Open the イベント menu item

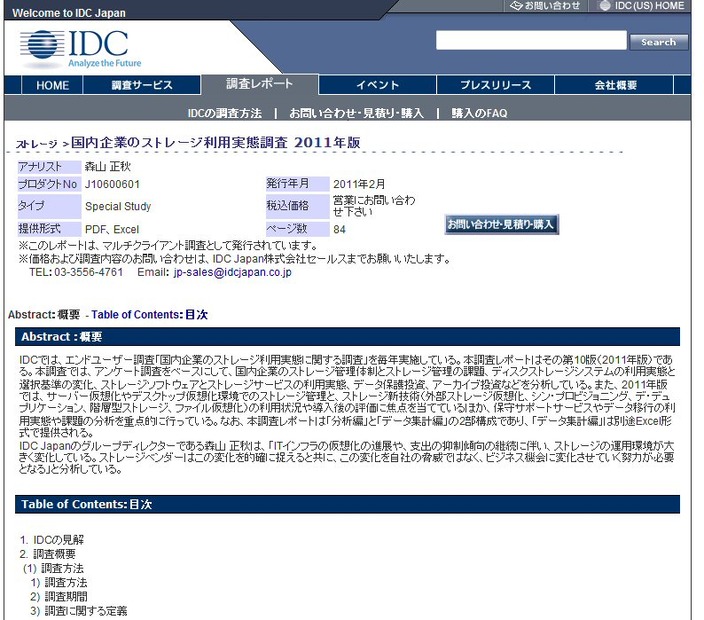(377, 85)
